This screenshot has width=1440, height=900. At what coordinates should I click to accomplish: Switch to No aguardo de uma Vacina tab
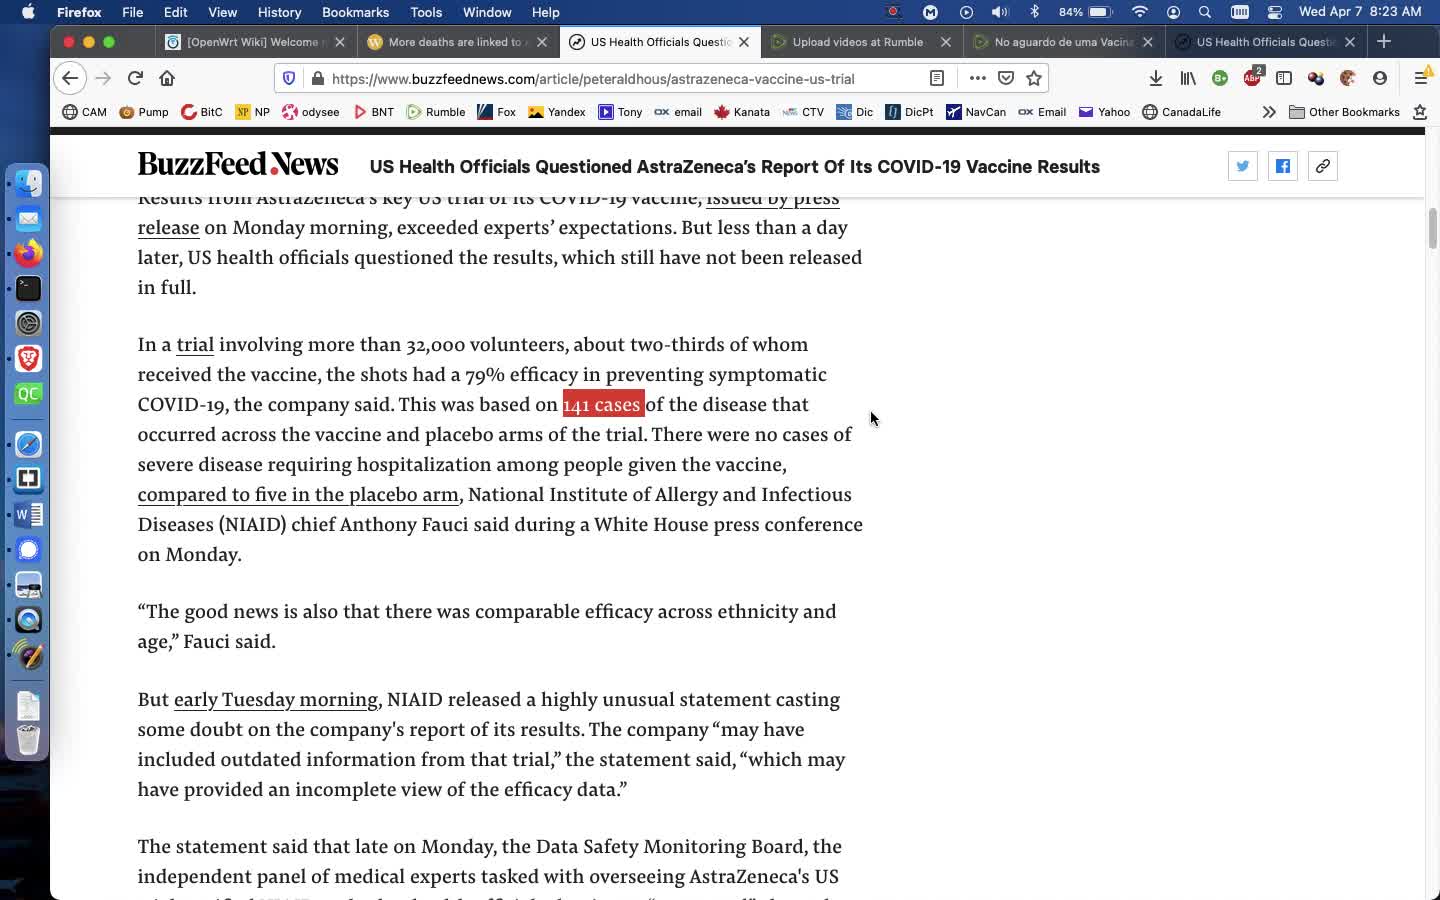pyautogui.click(x=1062, y=42)
